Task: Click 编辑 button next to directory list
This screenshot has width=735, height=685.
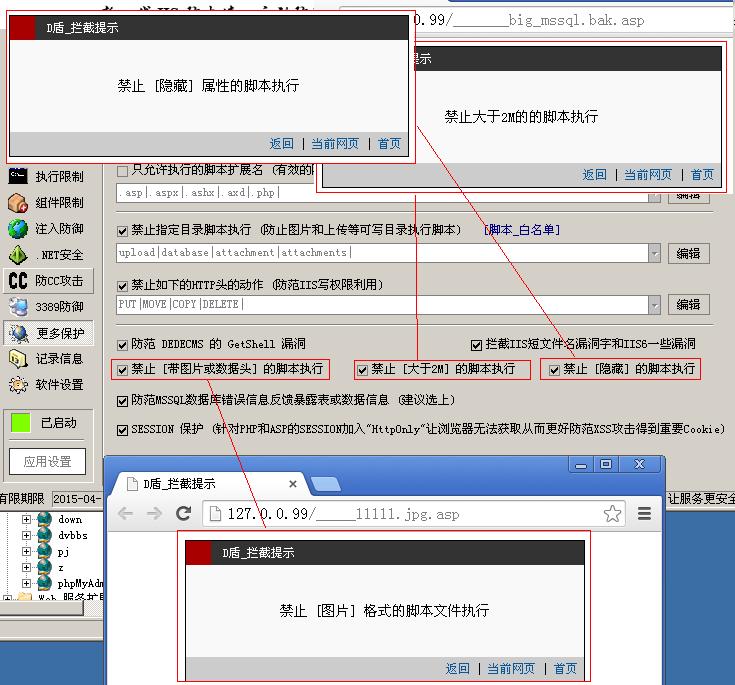Action: [x=688, y=254]
